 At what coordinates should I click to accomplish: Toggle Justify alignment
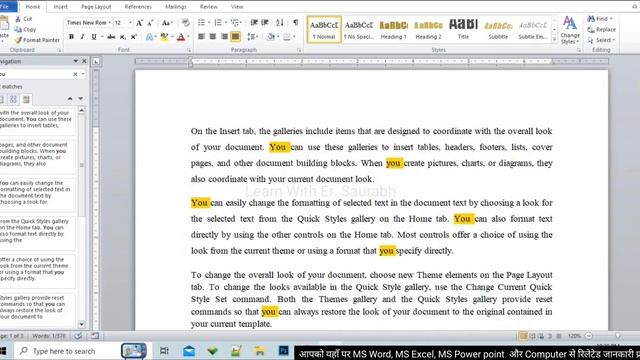coord(236,37)
